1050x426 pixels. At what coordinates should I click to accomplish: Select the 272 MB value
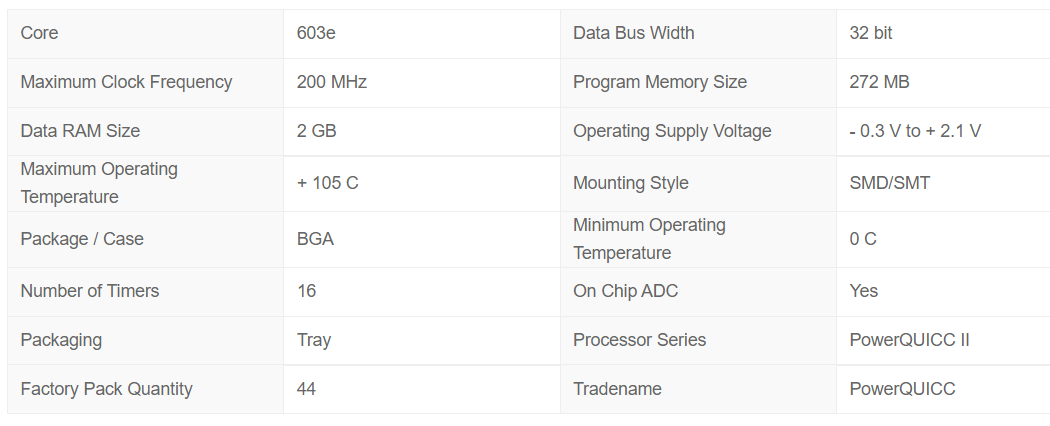click(x=879, y=82)
